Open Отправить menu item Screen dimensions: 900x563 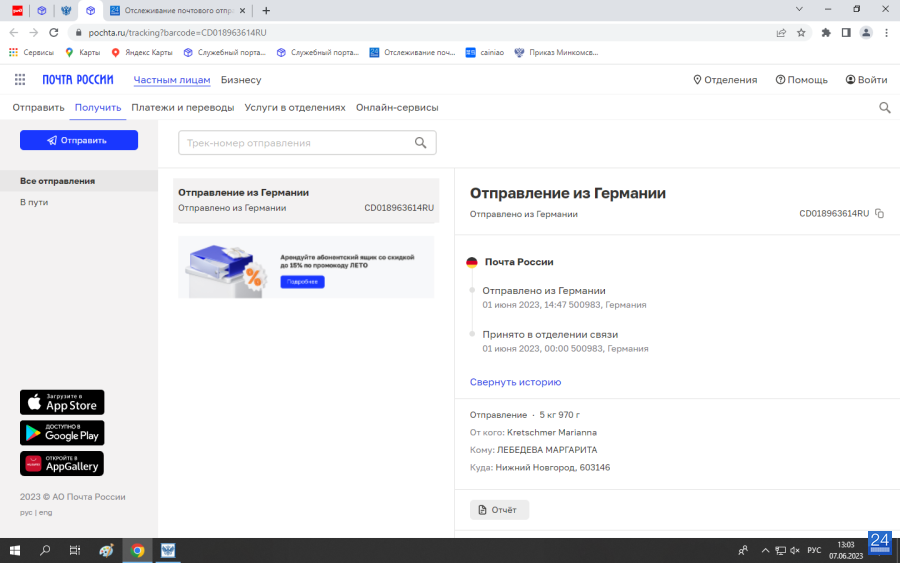[38, 107]
